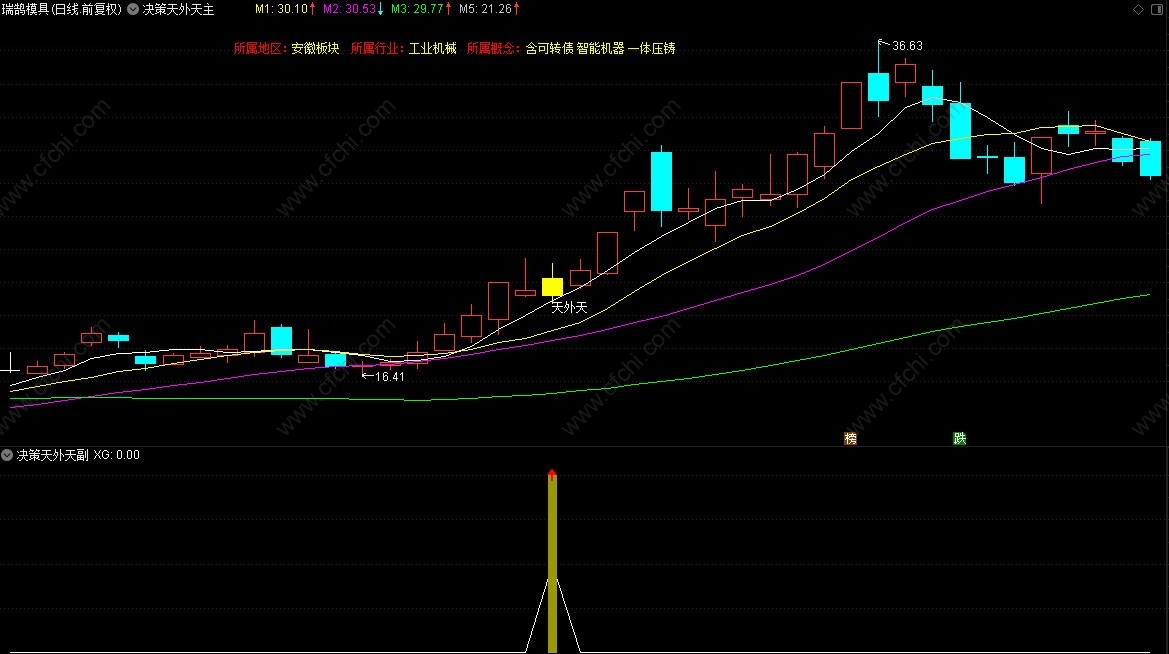
Task: Click the 智能机器 concept label
Action: pyautogui.click(x=600, y=48)
